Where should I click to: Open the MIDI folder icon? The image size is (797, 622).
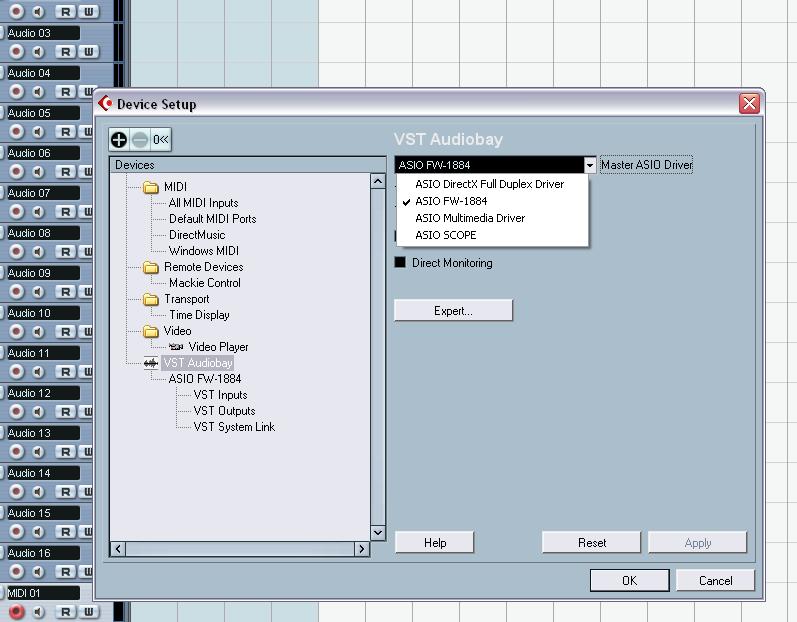[x=150, y=188]
